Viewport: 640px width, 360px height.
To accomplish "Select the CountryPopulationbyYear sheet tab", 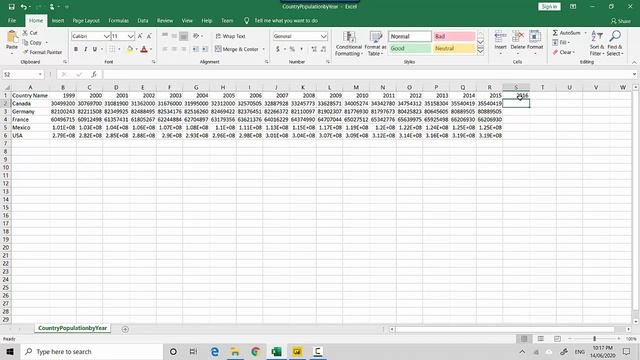I will (72, 328).
